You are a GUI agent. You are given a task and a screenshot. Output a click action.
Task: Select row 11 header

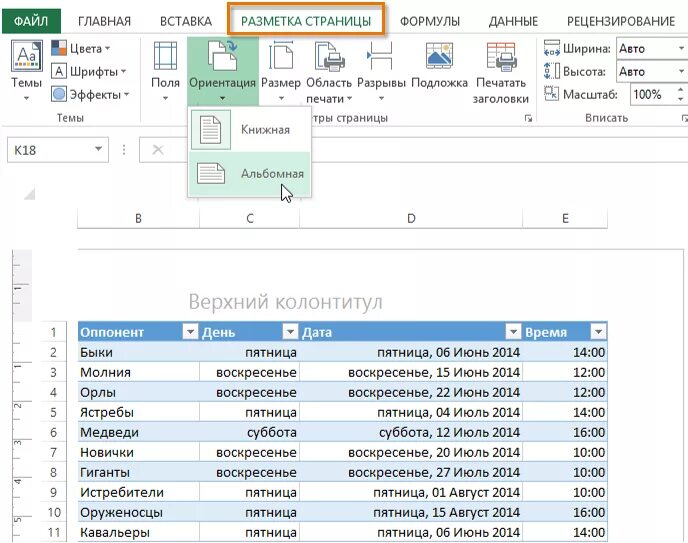click(x=54, y=532)
